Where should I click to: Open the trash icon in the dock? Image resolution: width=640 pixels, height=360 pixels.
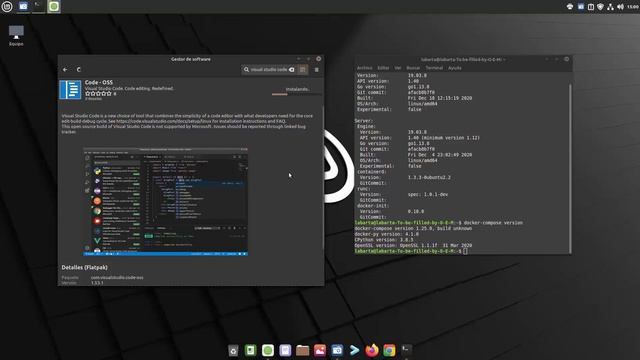[x=233, y=350]
